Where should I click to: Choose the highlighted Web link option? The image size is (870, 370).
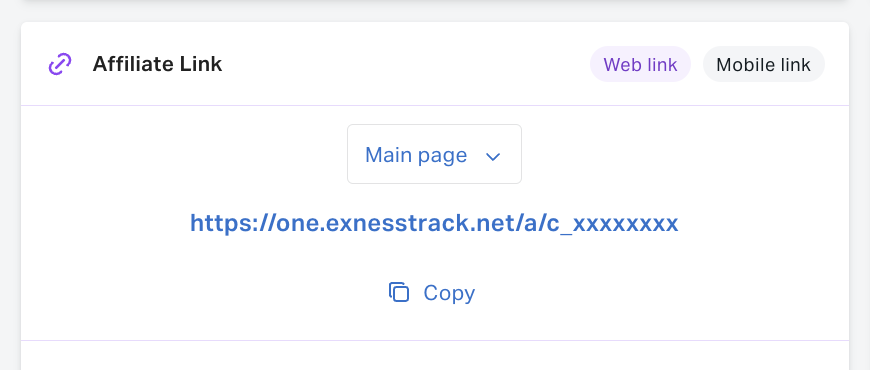tap(640, 64)
